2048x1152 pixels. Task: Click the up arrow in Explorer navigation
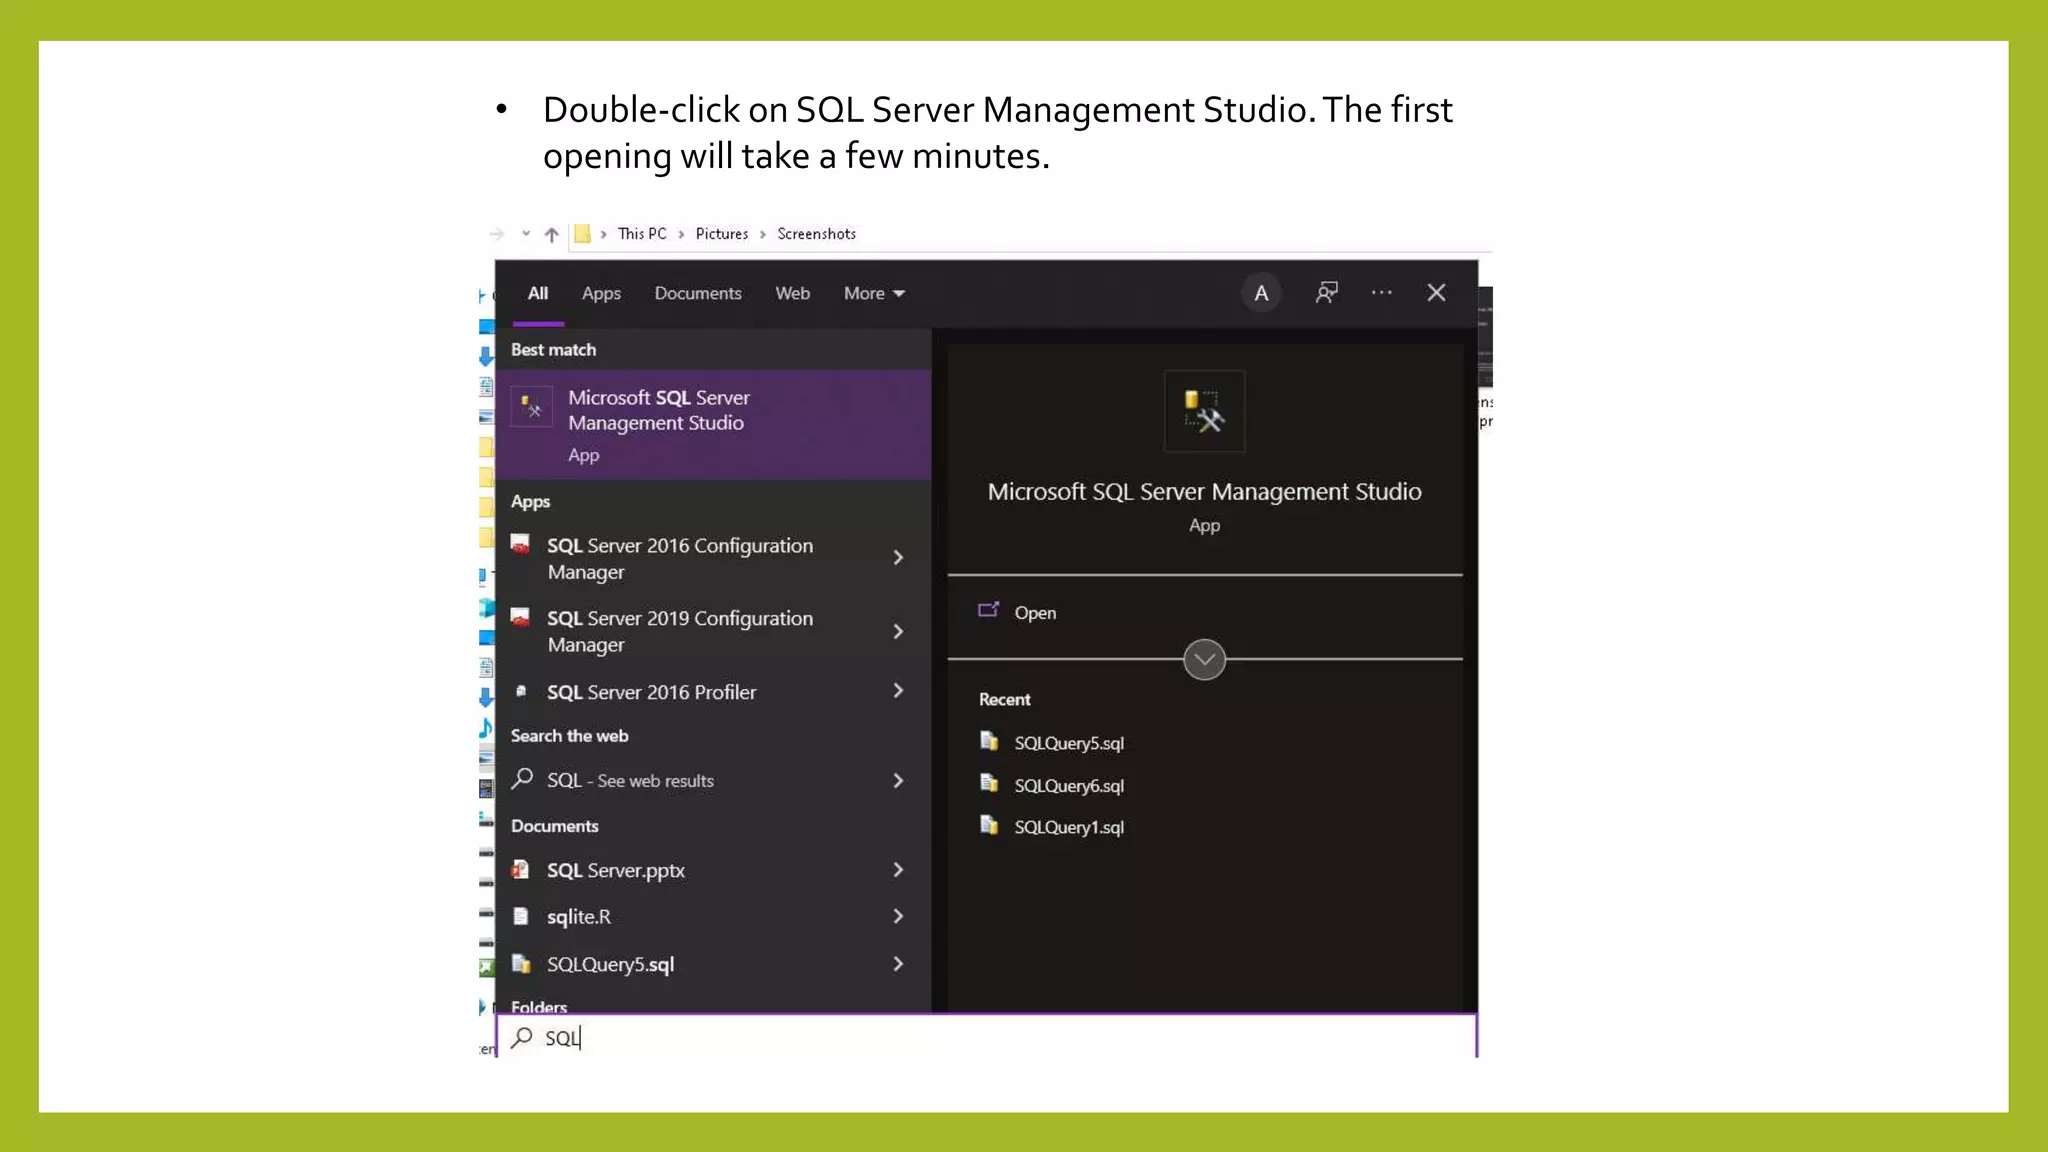[551, 234]
